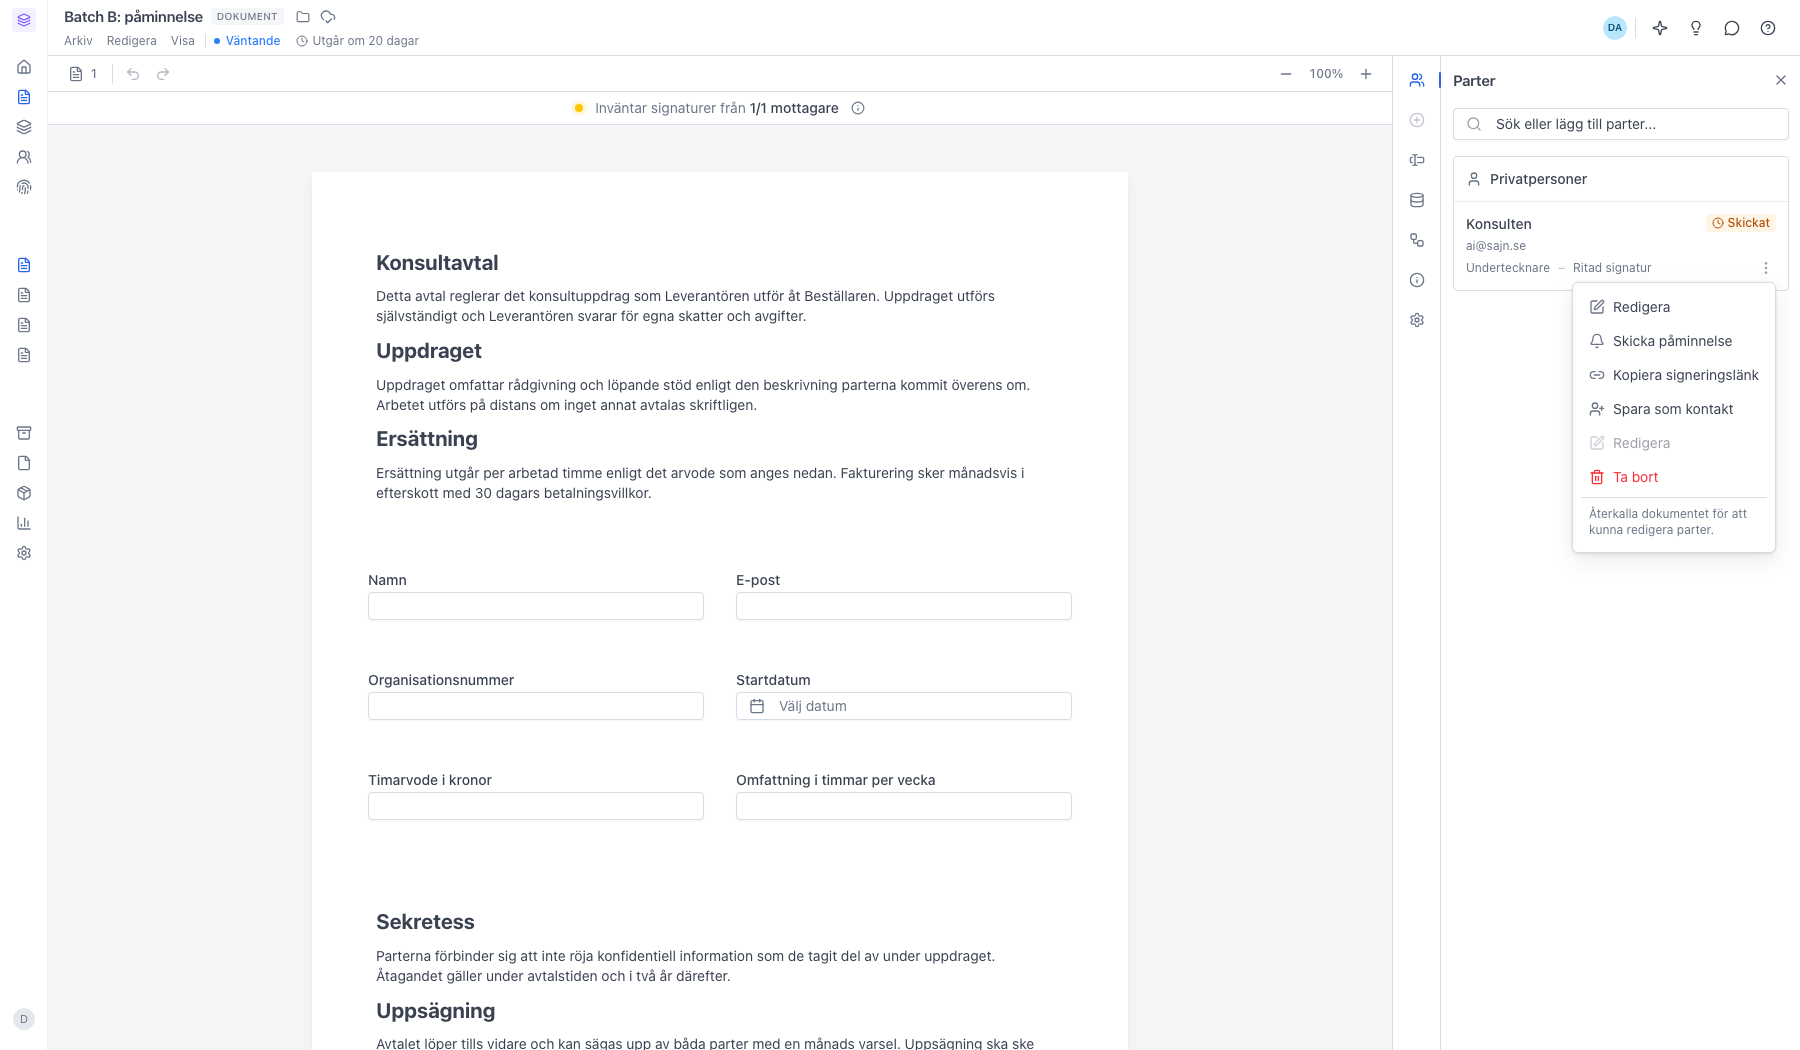This screenshot has width=1800, height=1050.
Task: Open the home icon in left sidebar
Action: 24,67
